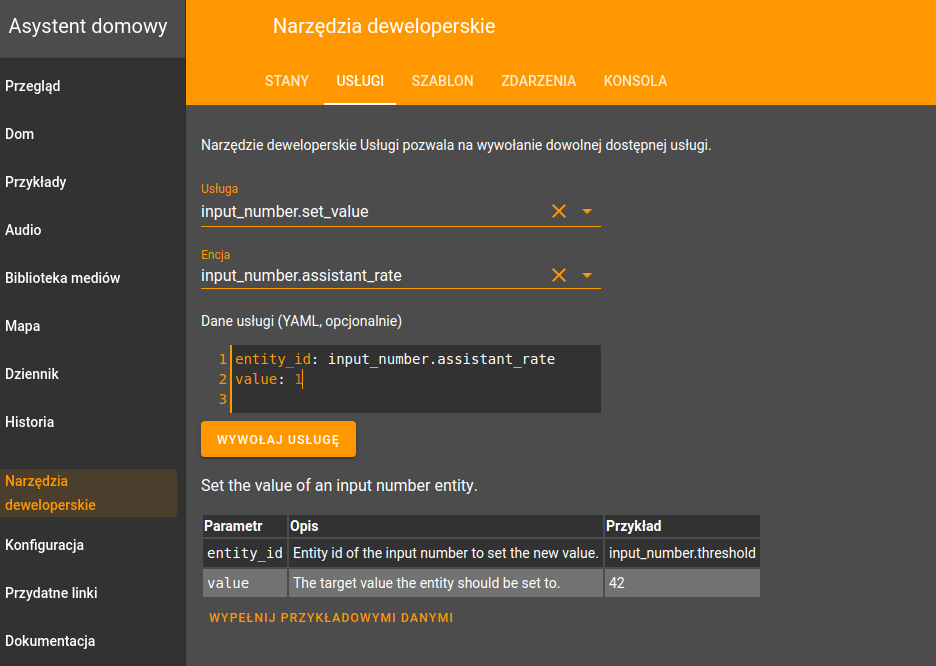Image resolution: width=936 pixels, height=666 pixels.
Task: Open the Dokumentacja sidebar link
Action: (50, 641)
